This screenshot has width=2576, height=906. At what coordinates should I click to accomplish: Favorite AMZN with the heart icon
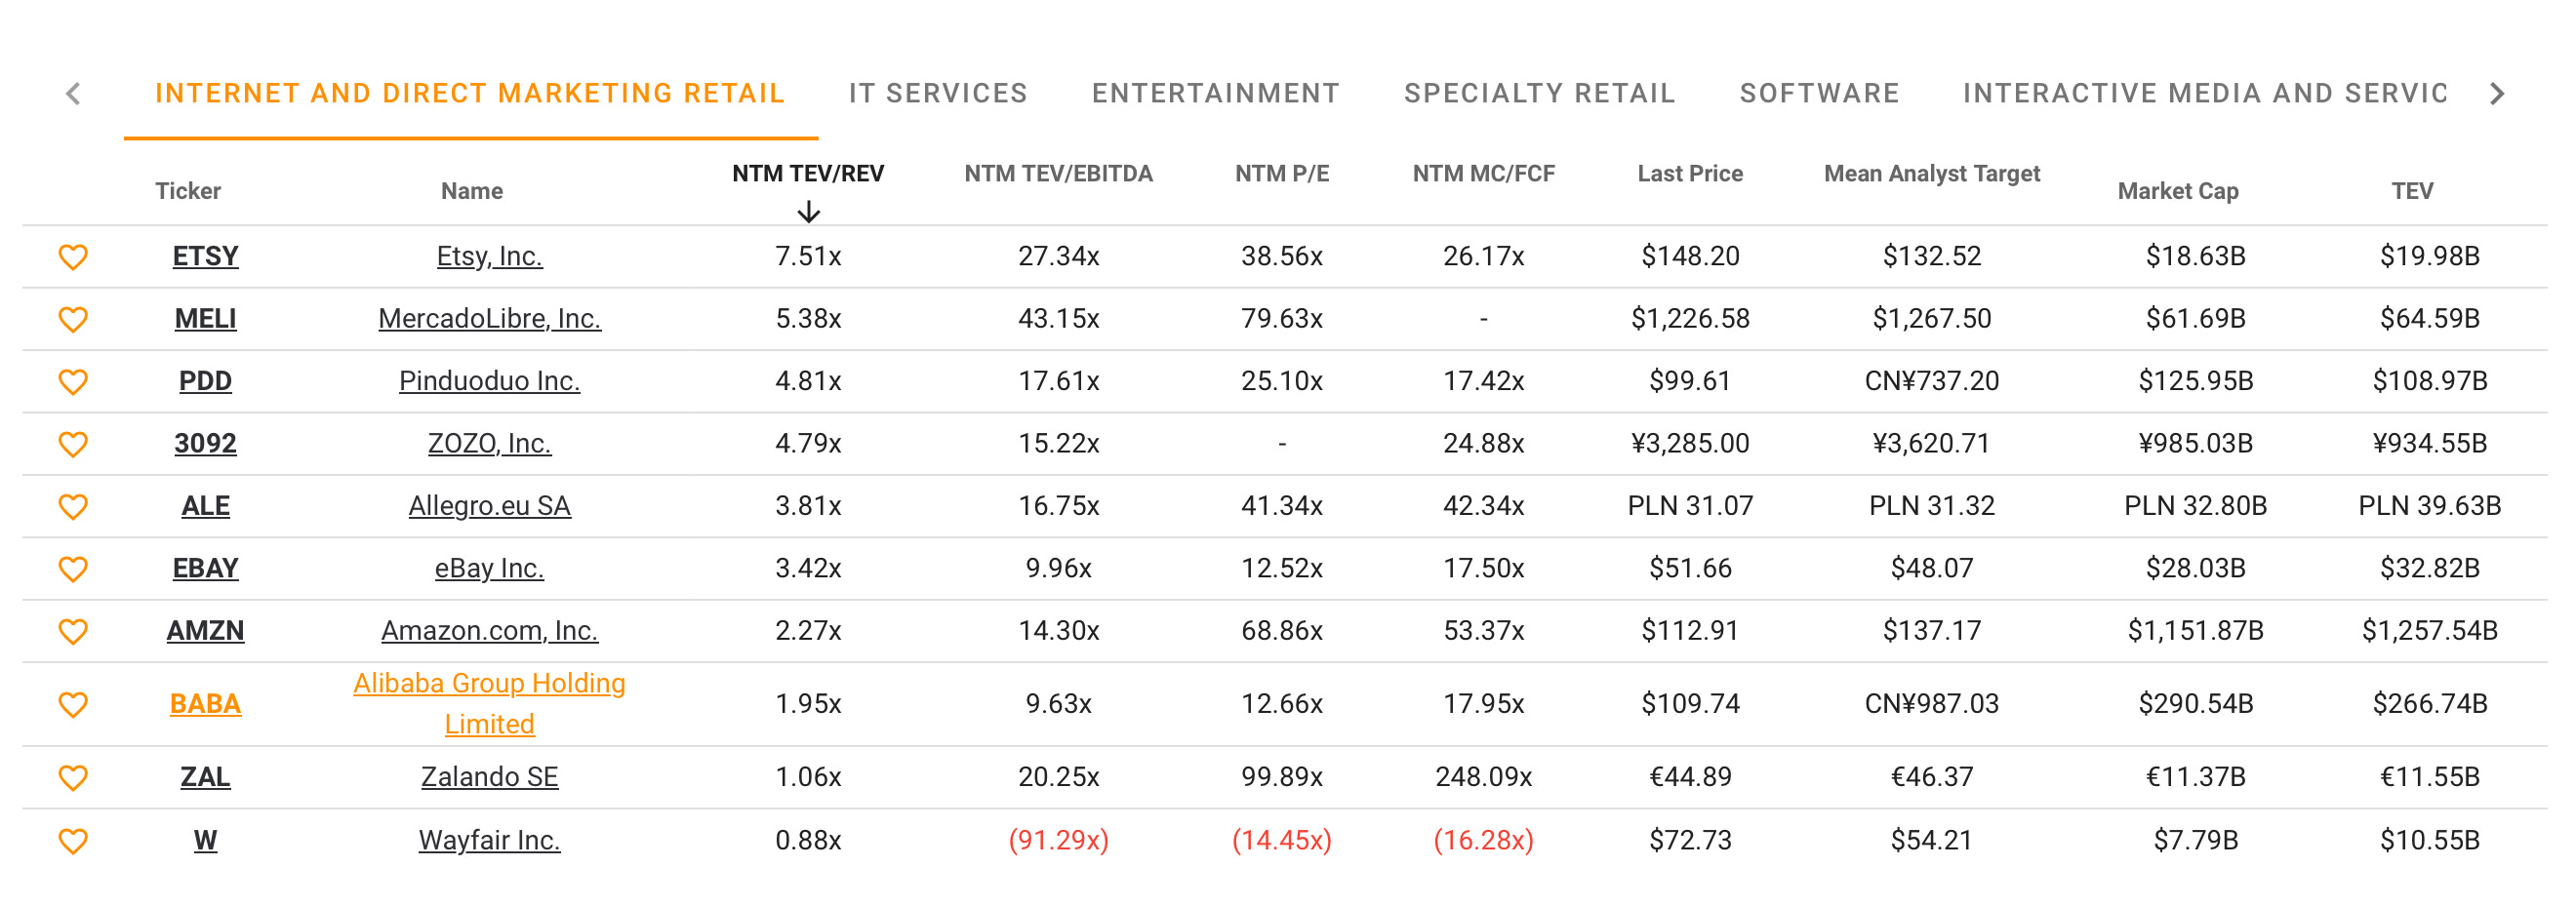click(x=73, y=632)
